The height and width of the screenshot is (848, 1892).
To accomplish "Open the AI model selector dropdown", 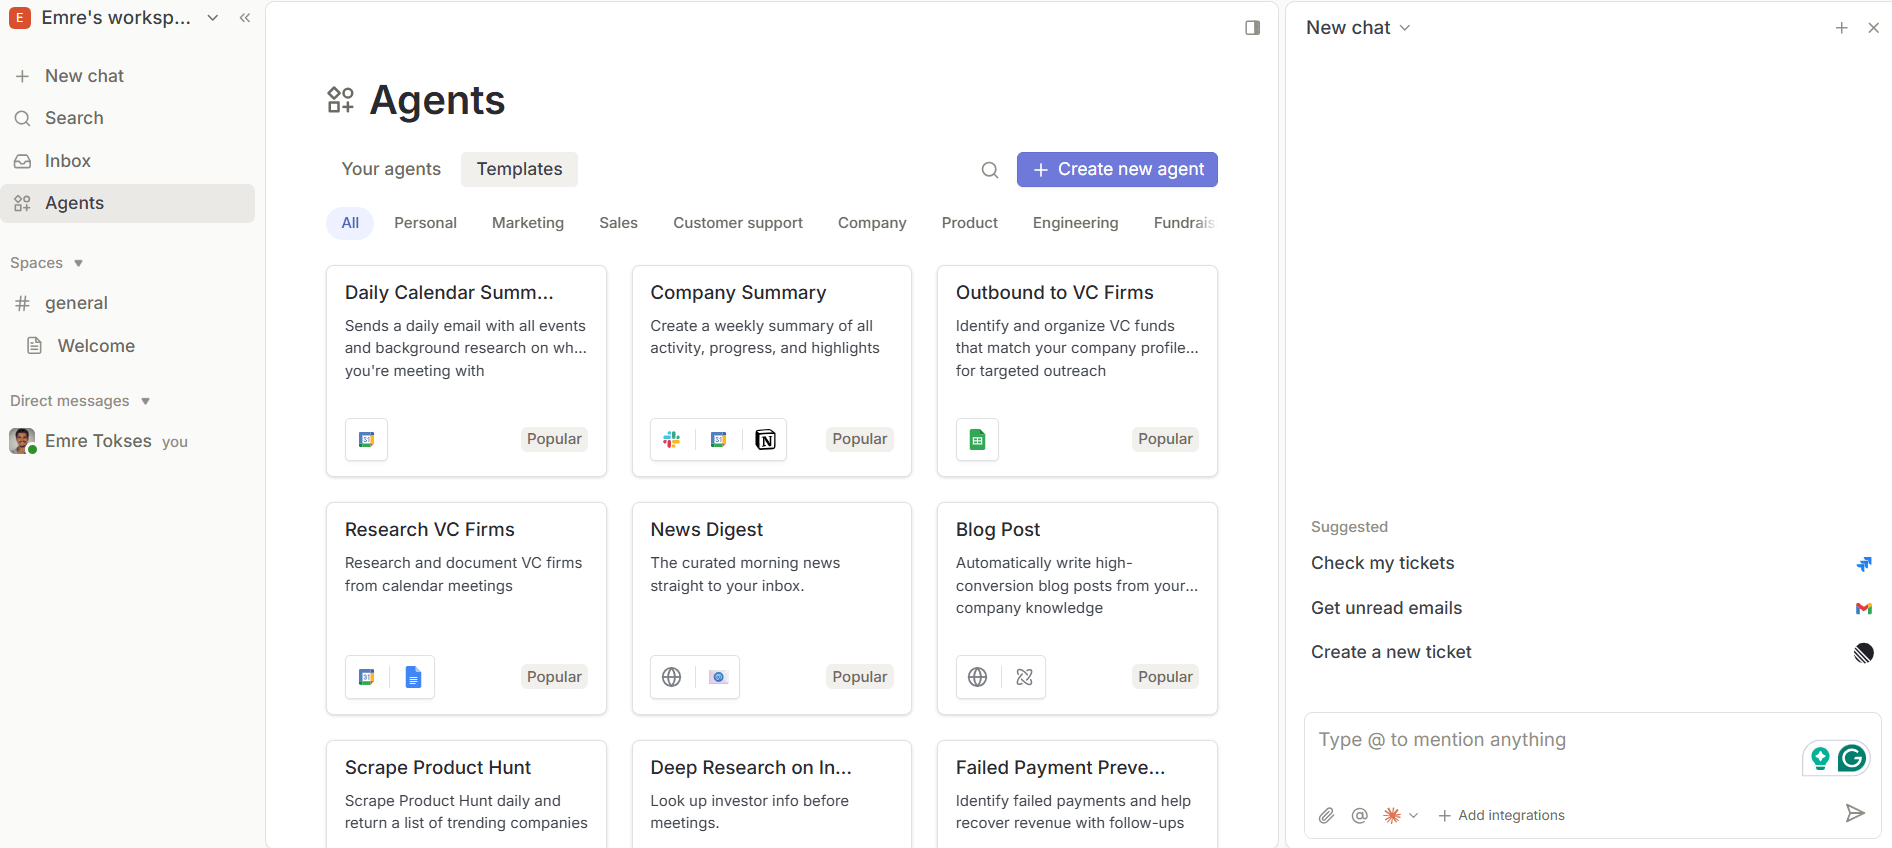I will tap(1400, 815).
